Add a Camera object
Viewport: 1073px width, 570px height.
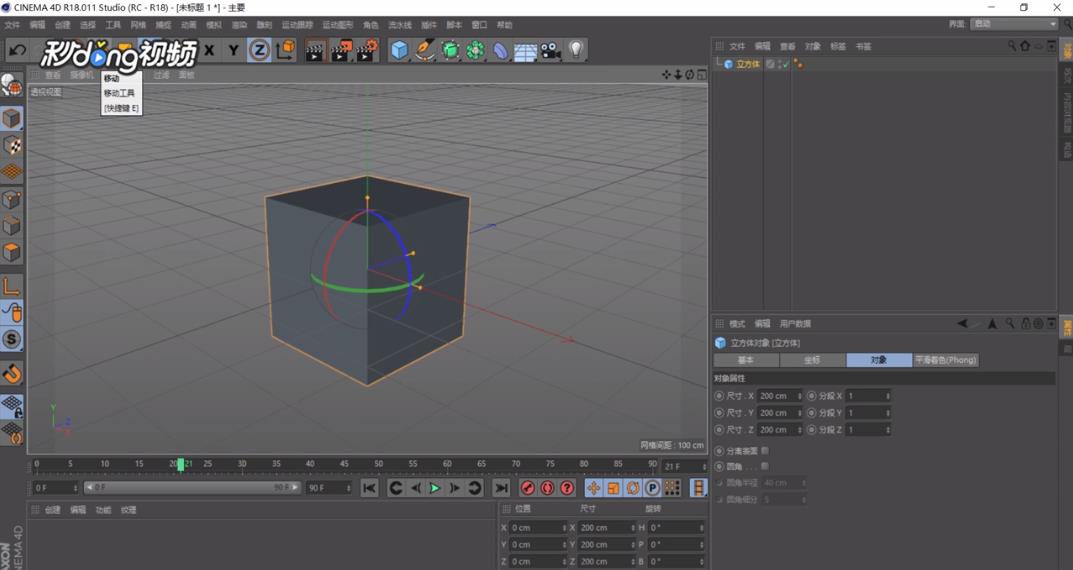click(x=551, y=51)
